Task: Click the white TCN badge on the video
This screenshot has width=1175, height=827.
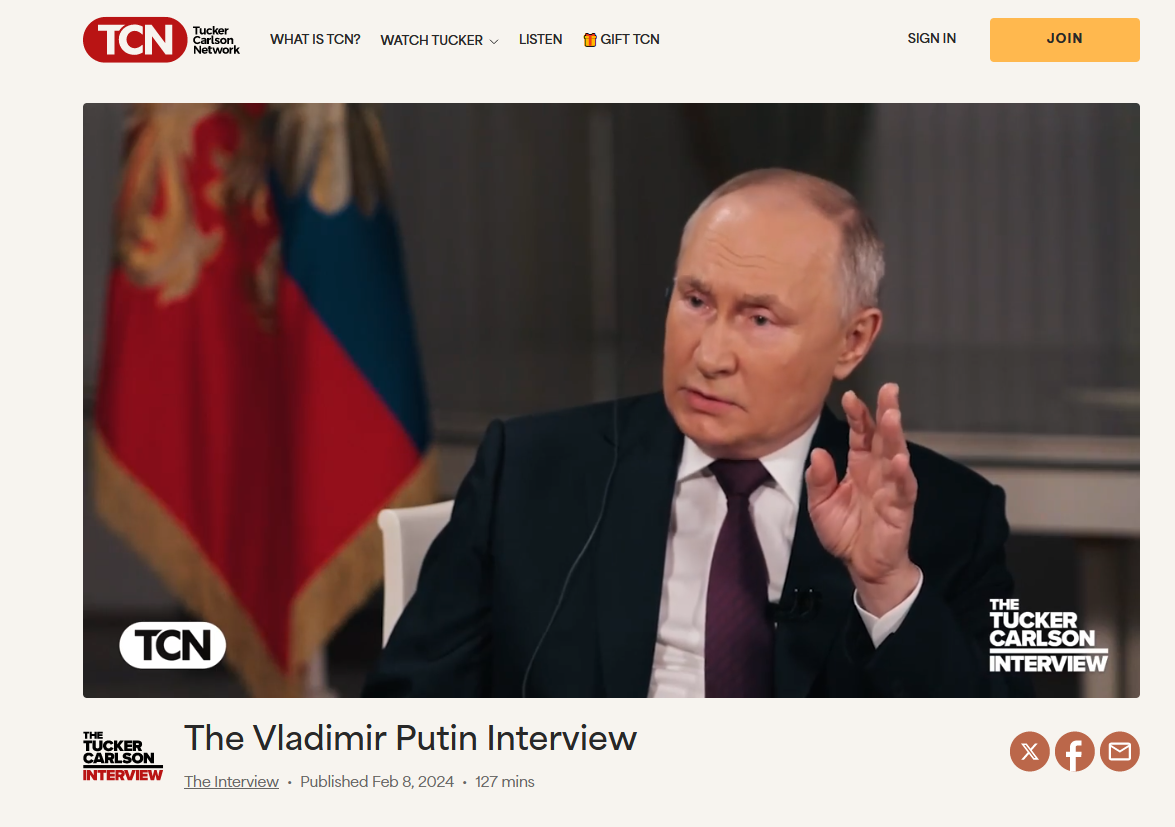Action: [172, 645]
